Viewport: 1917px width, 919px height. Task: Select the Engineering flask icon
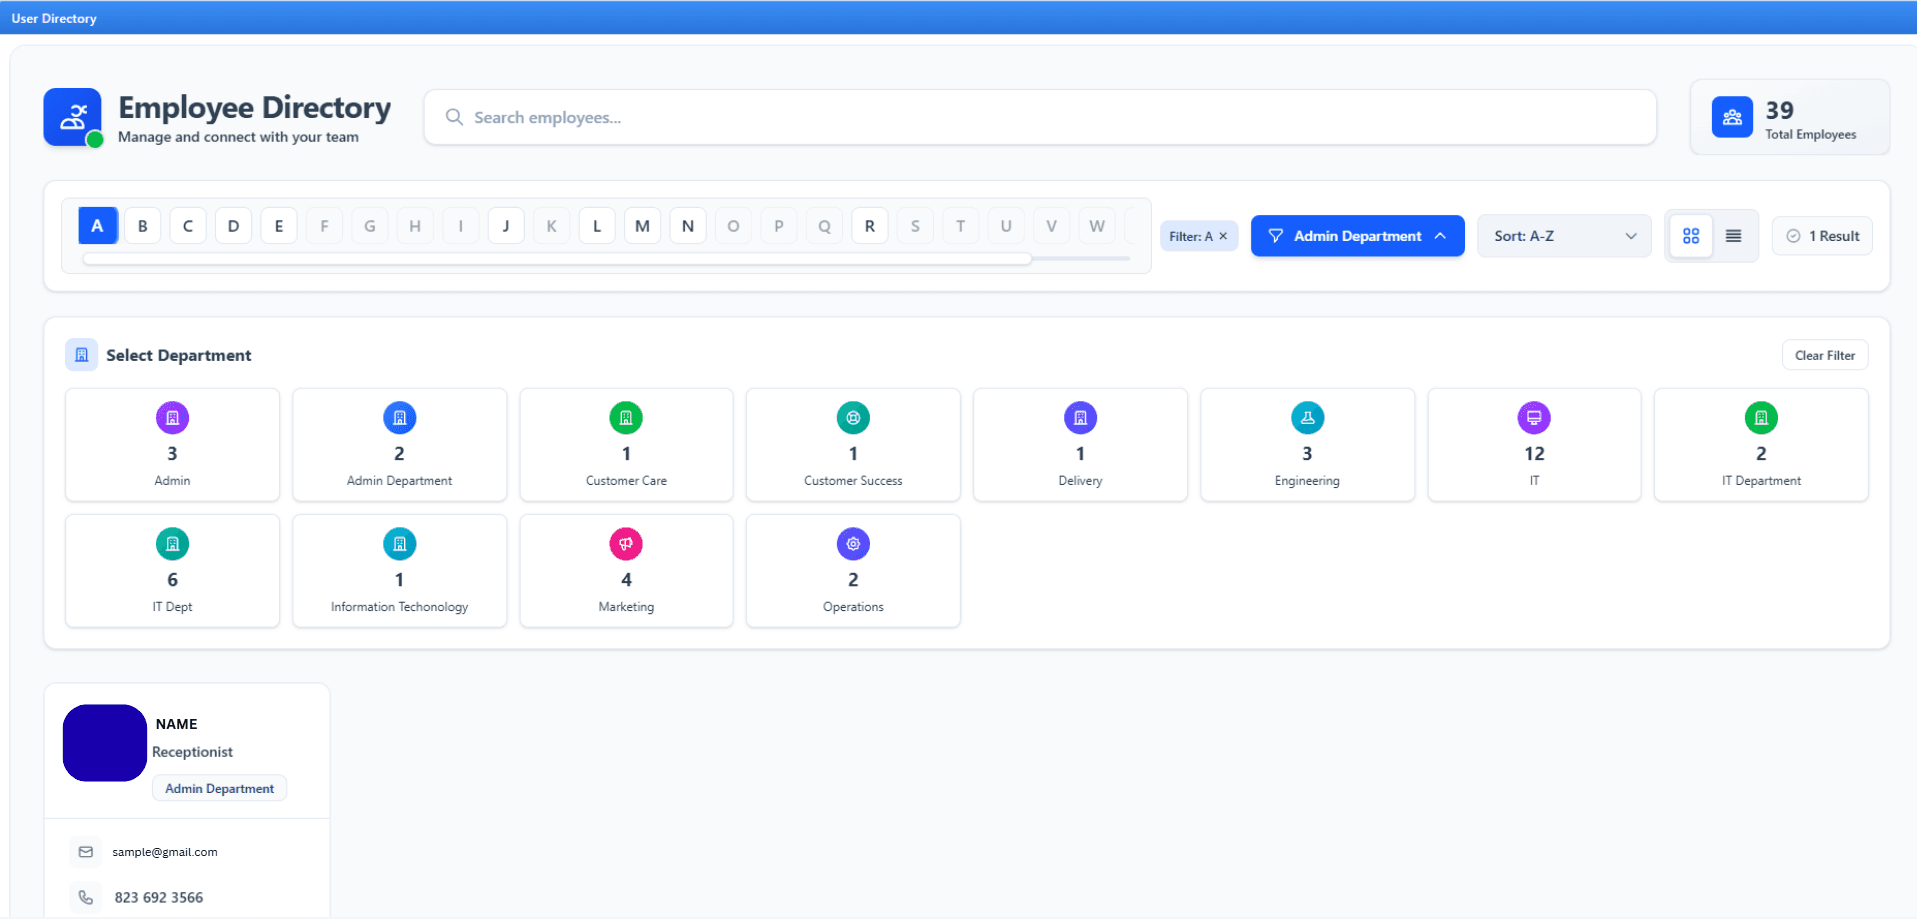pyautogui.click(x=1307, y=417)
